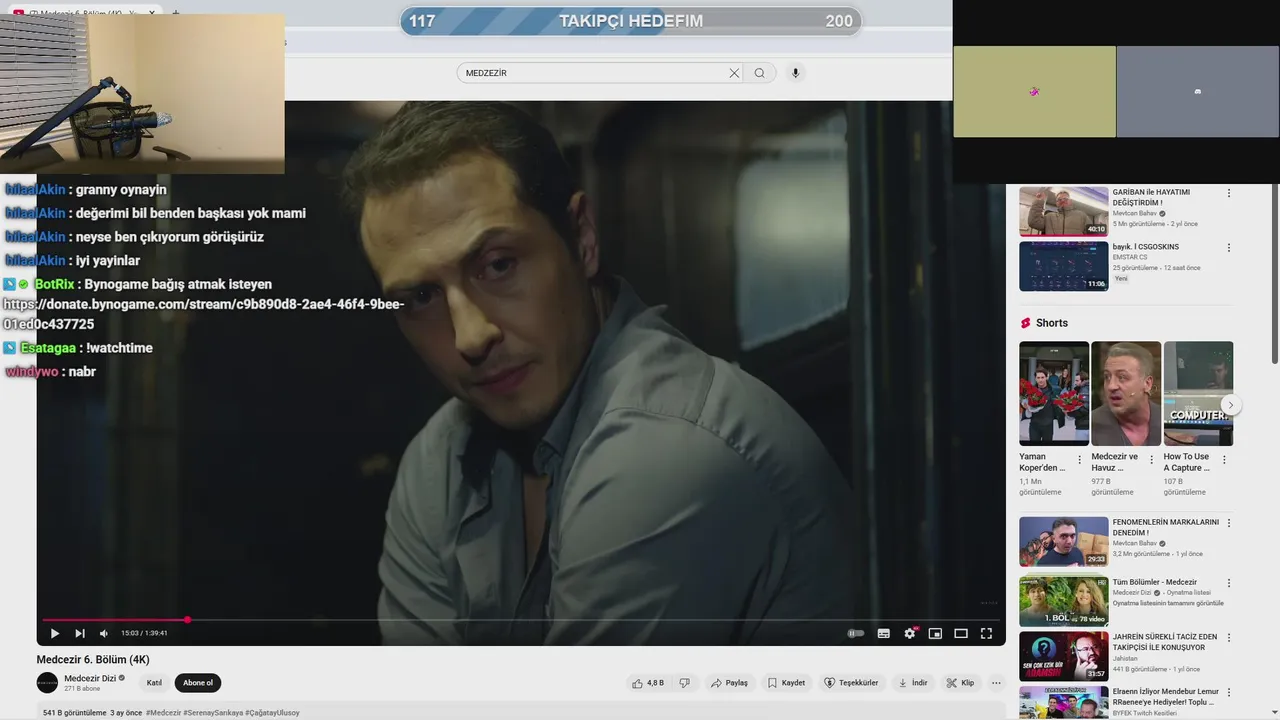Enter fullscreen mode

tap(986, 633)
